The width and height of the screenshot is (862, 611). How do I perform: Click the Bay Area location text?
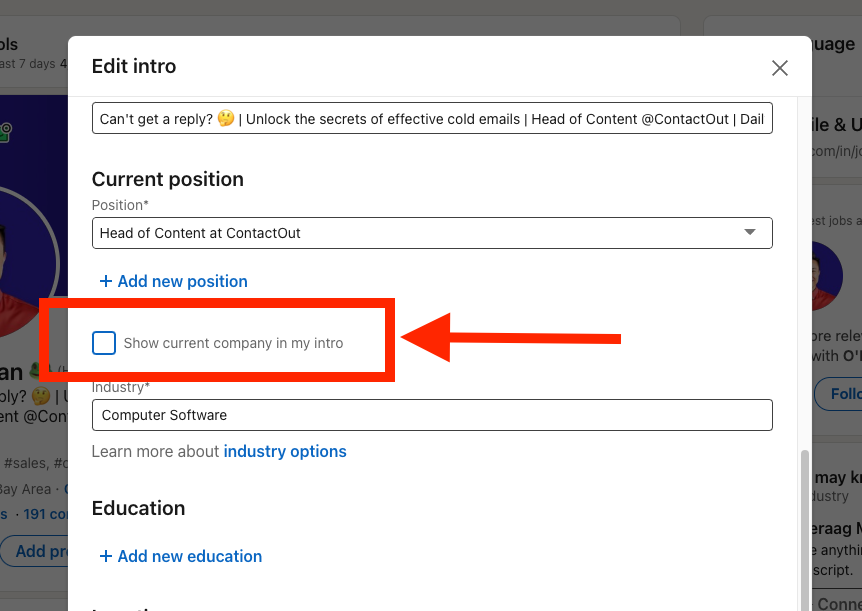point(24,489)
